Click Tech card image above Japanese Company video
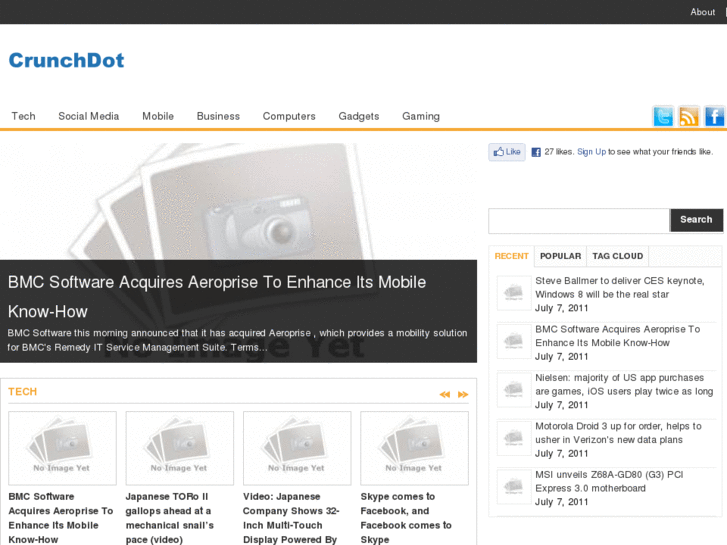727x545 pixels. [297, 448]
